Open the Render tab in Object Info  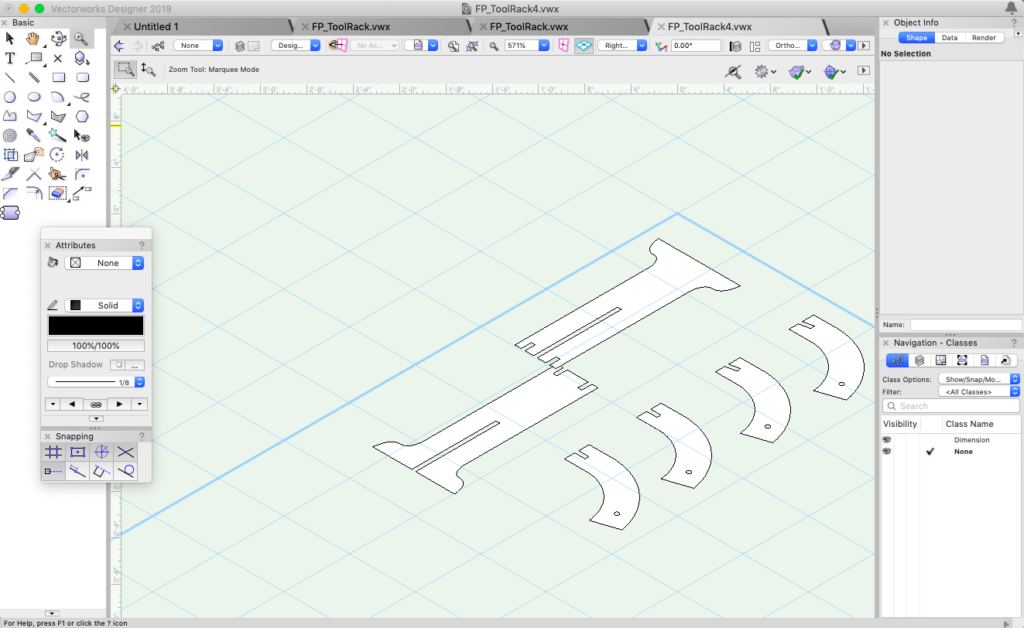coord(984,38)
